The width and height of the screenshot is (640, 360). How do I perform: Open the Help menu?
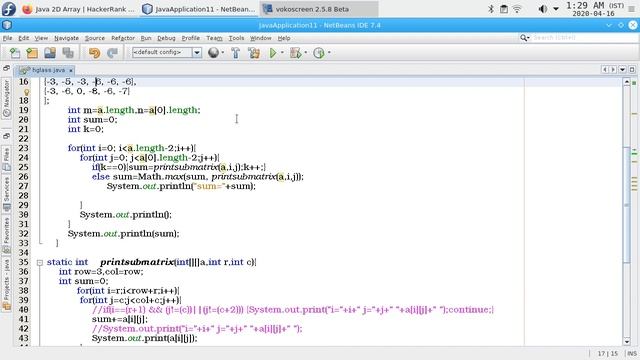point(284,38)
